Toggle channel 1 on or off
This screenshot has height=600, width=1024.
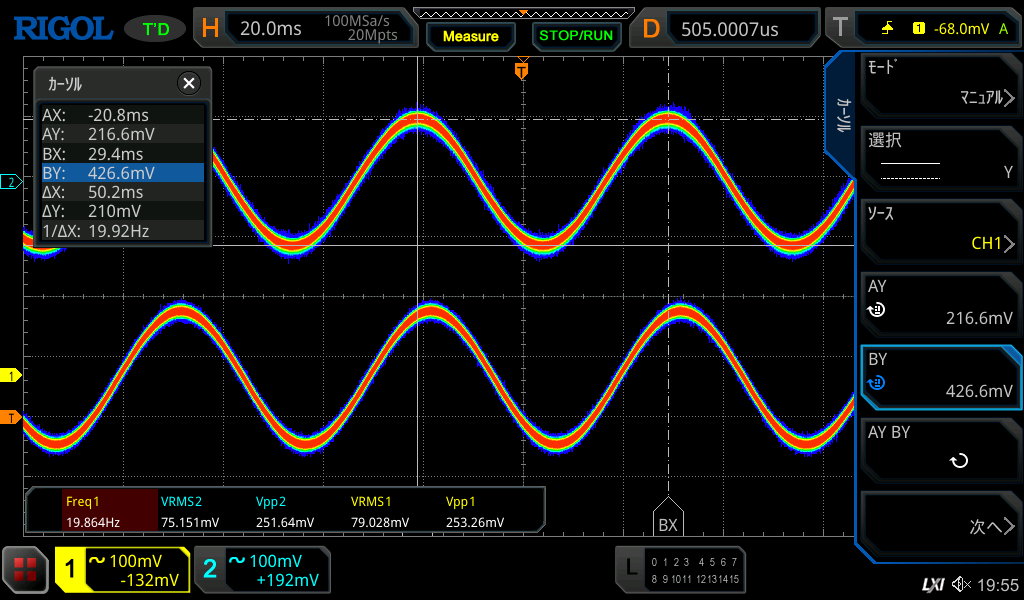pyautogui.click(x=122, y=570)
